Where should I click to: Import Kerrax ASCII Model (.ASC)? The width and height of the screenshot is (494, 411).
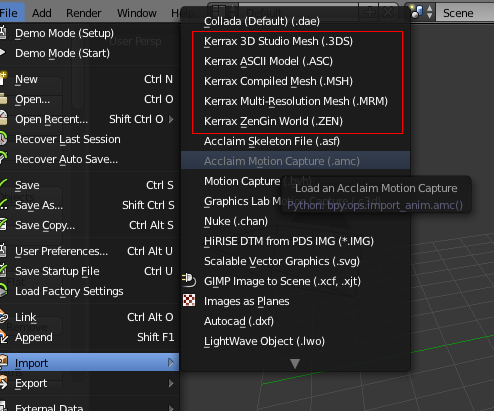pos(295,61)
